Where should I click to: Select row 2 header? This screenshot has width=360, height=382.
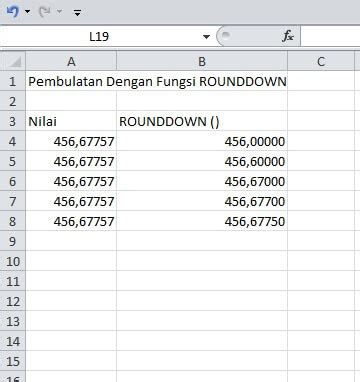tap(13, 101)
